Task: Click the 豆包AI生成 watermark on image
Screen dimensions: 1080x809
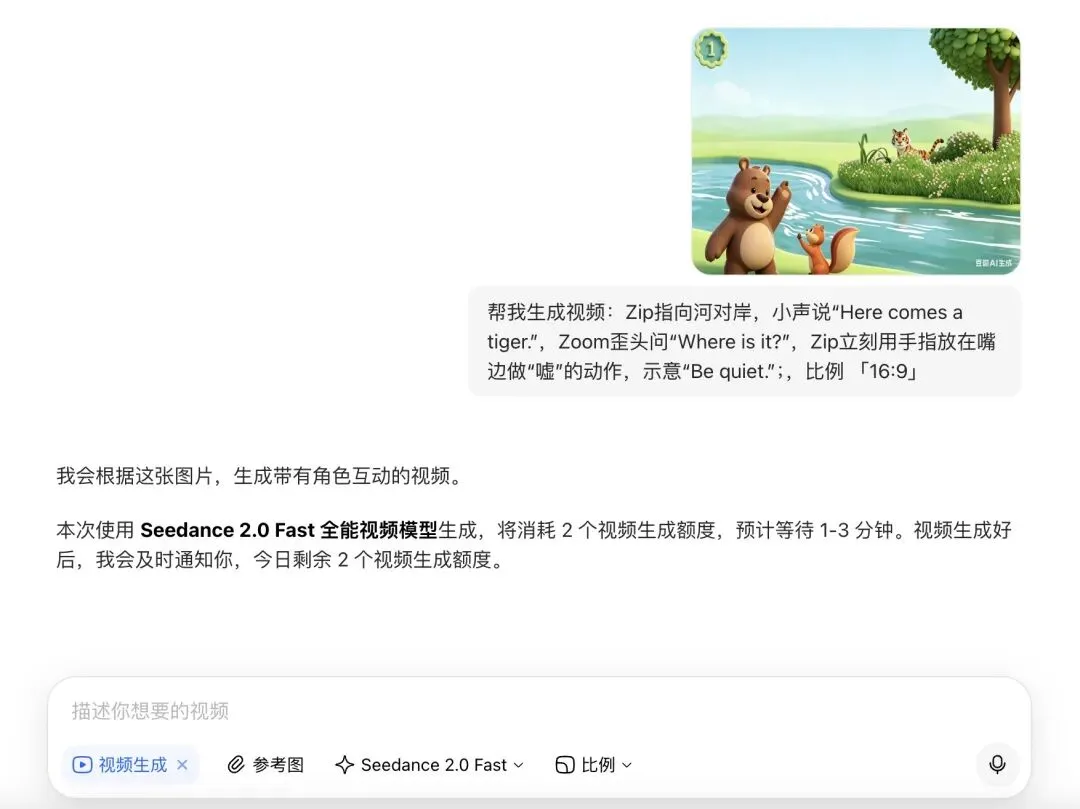Action: tap(993, 263)
